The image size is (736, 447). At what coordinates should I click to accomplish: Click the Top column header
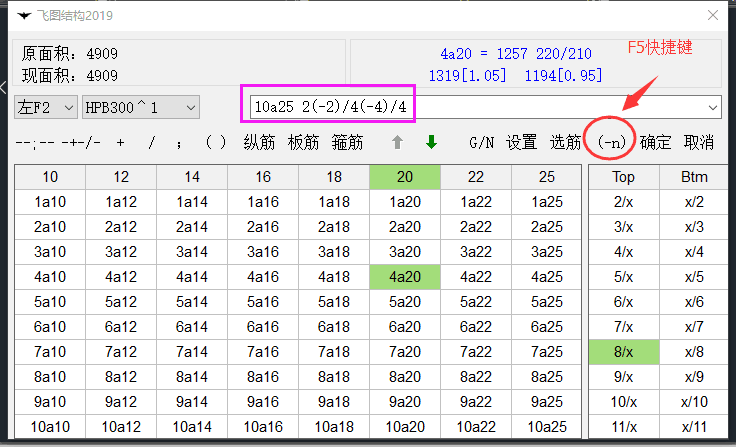624,177
